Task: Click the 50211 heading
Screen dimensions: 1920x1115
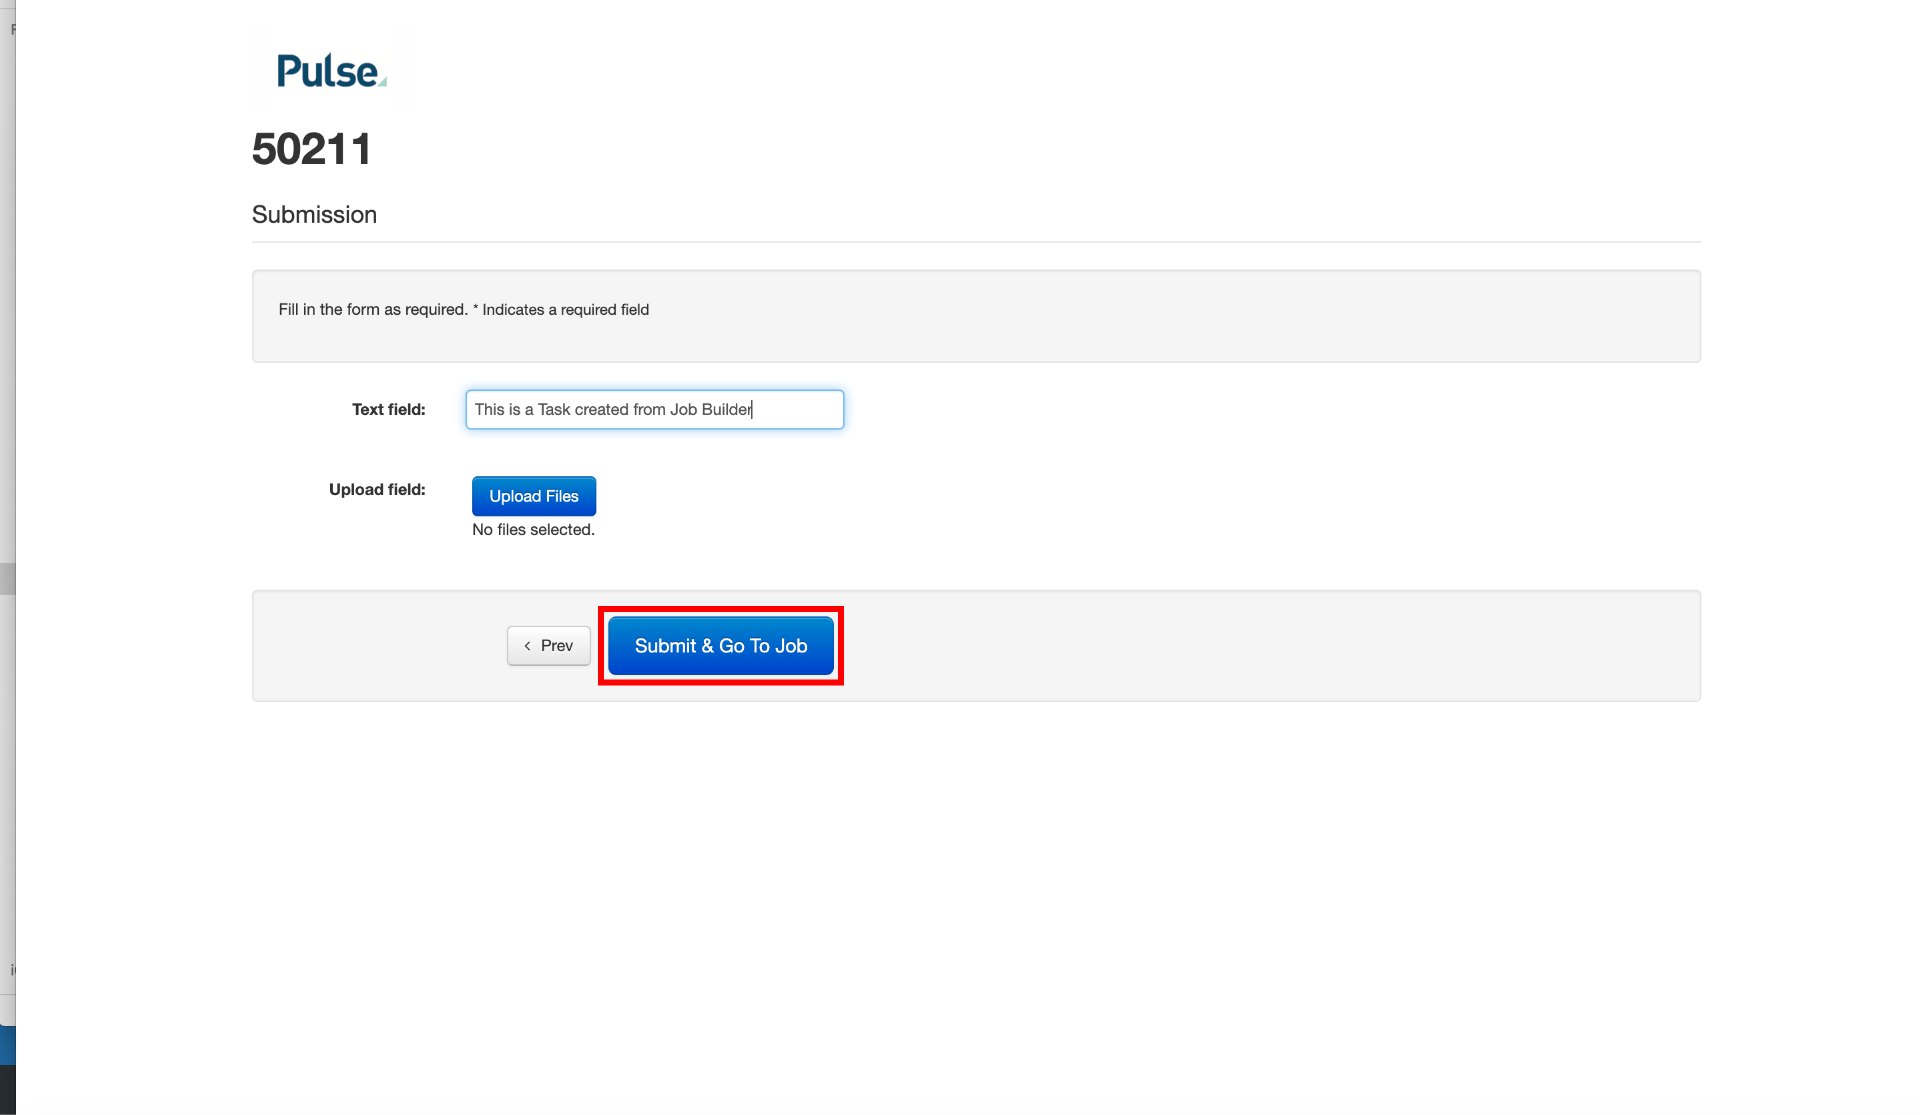Action: 311,150
